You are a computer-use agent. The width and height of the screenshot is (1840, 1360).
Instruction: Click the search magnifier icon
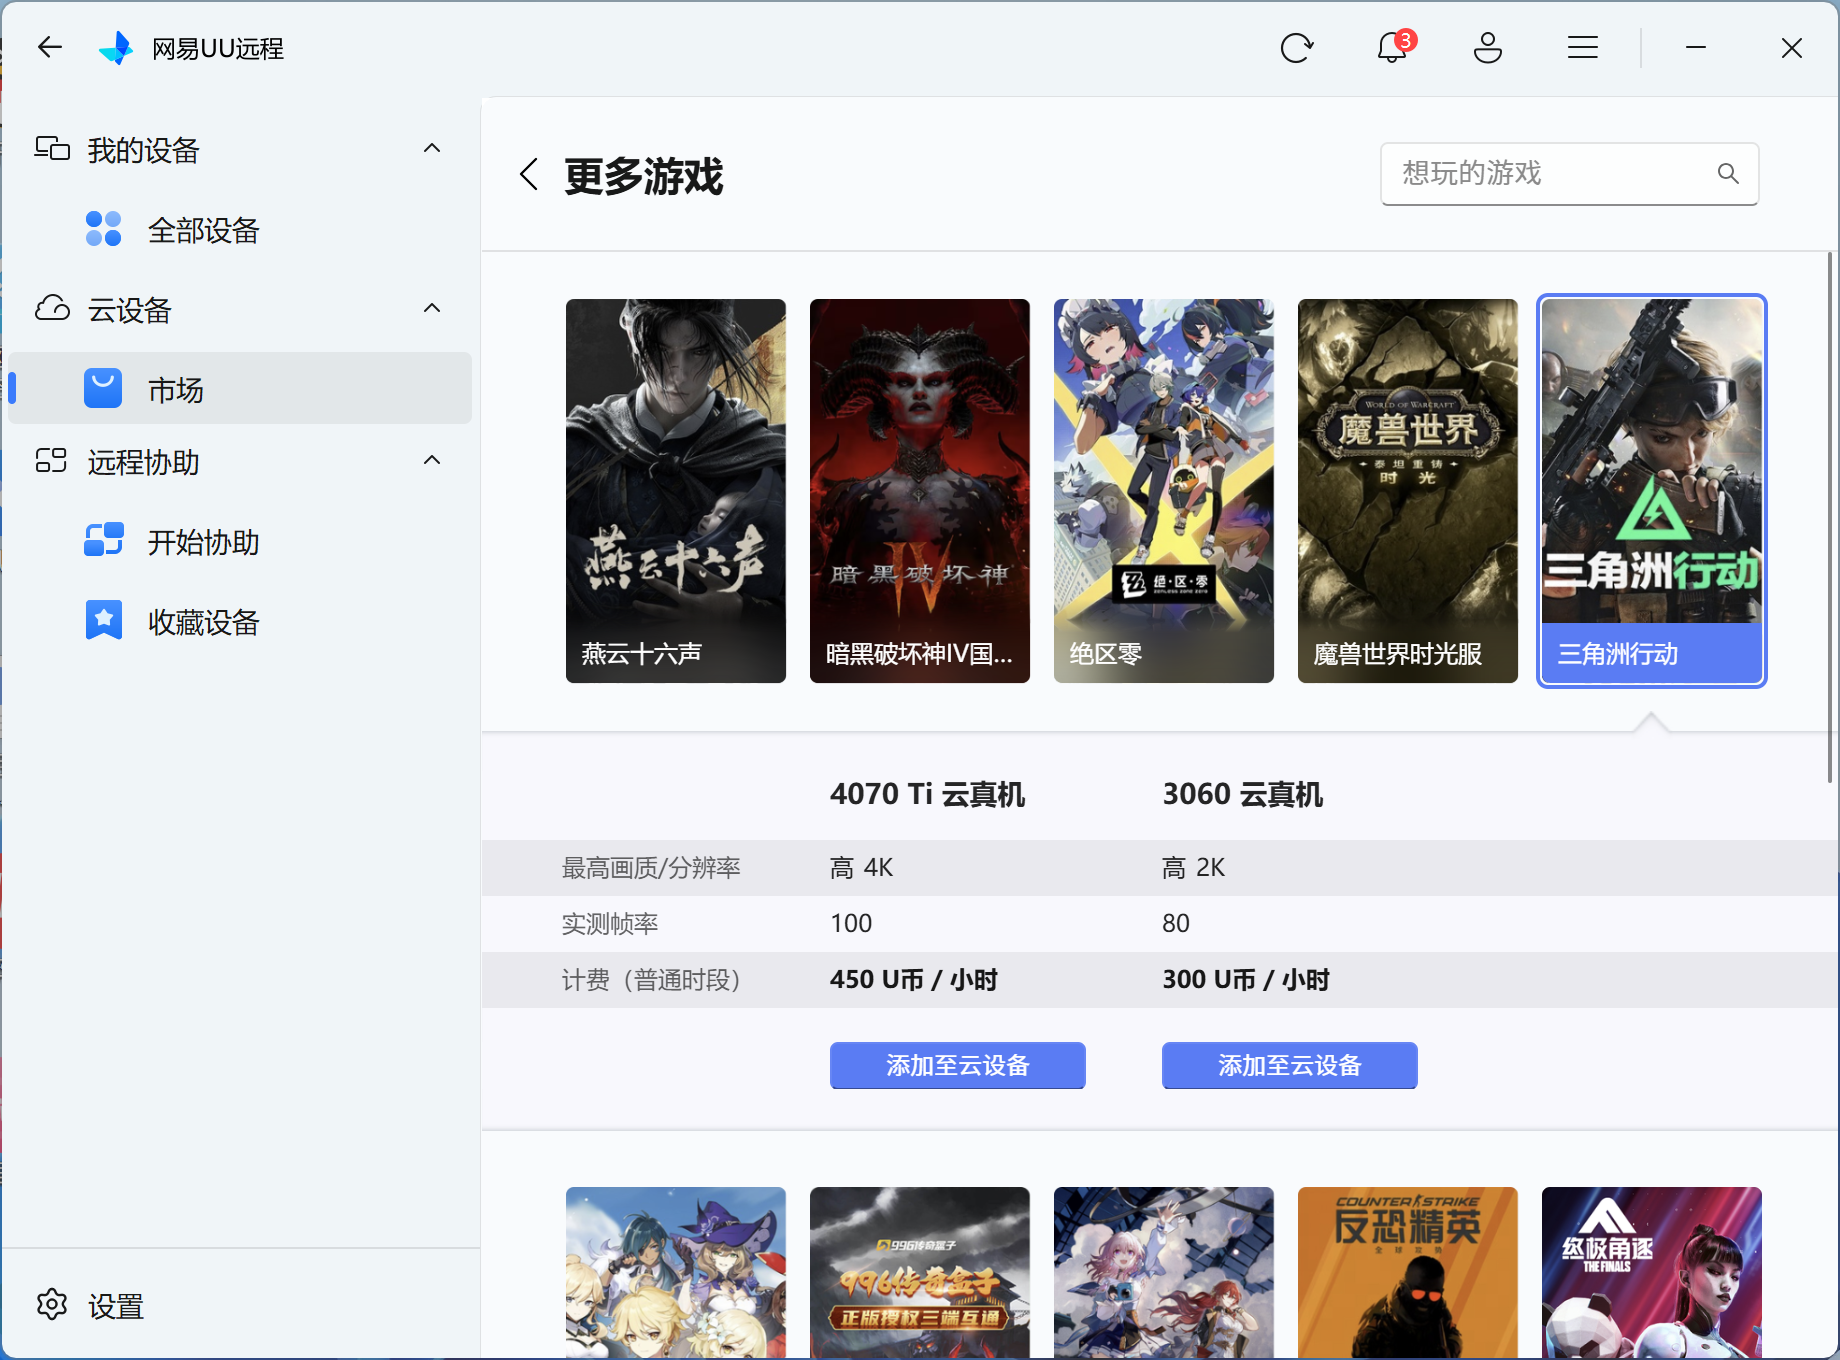[x=1727, y=173]
